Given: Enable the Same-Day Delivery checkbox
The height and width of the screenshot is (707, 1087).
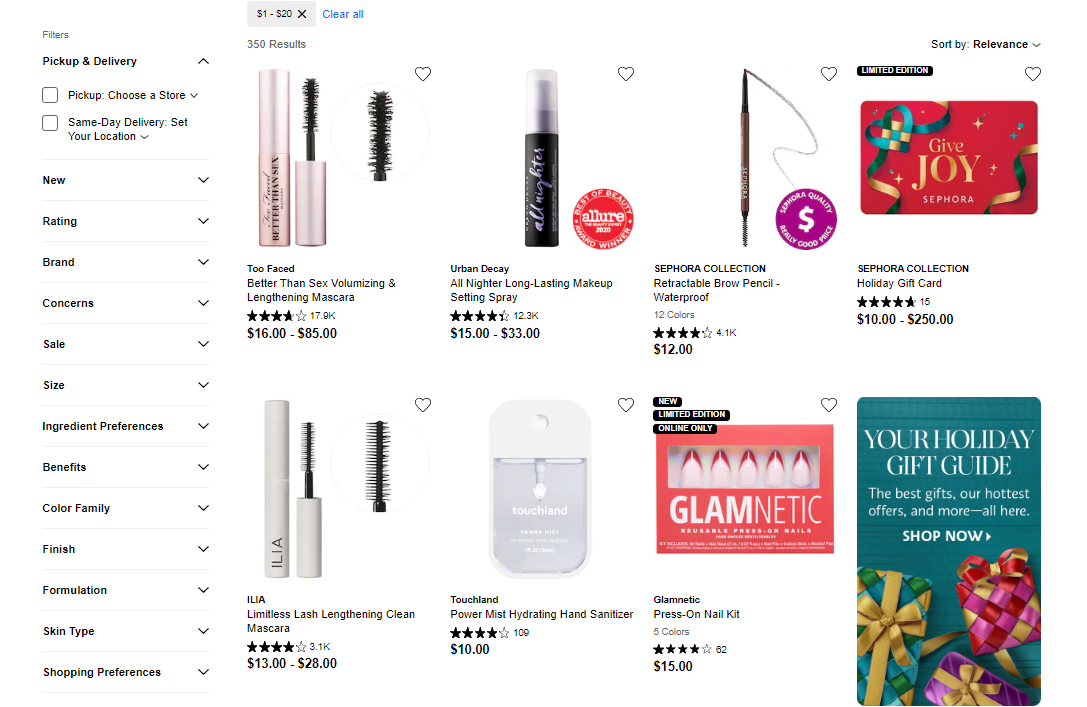Looking at the screenshot, I should pos(50,123).
